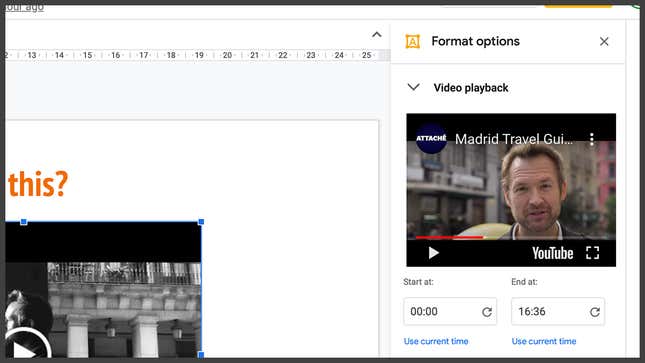645x363 pixels.
Task: Use current time for Start at
Action: (436, 341)
